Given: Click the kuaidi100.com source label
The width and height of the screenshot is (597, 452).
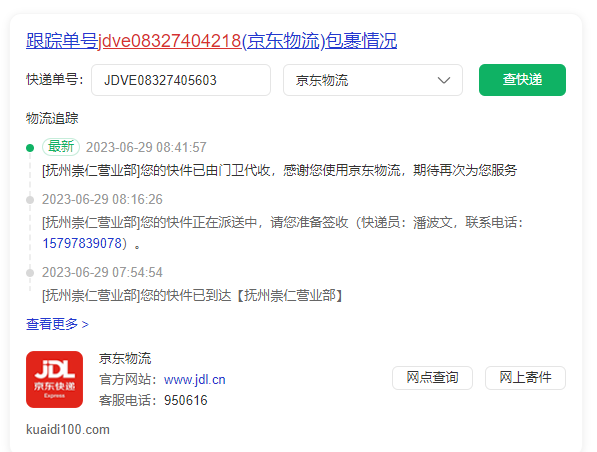Looking at the screenshot, I should click(68, 430).
